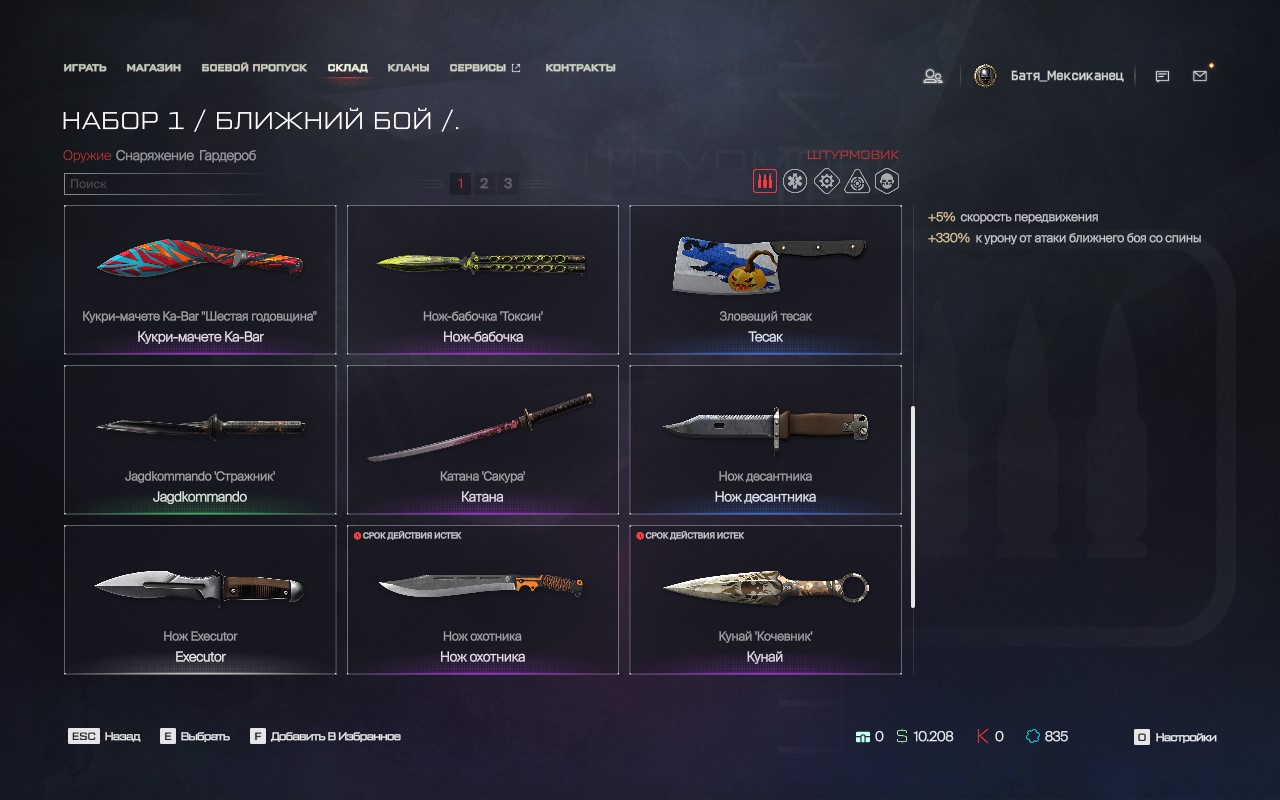Click the Батя_Мексиканец profile avatar

point(985,76)
